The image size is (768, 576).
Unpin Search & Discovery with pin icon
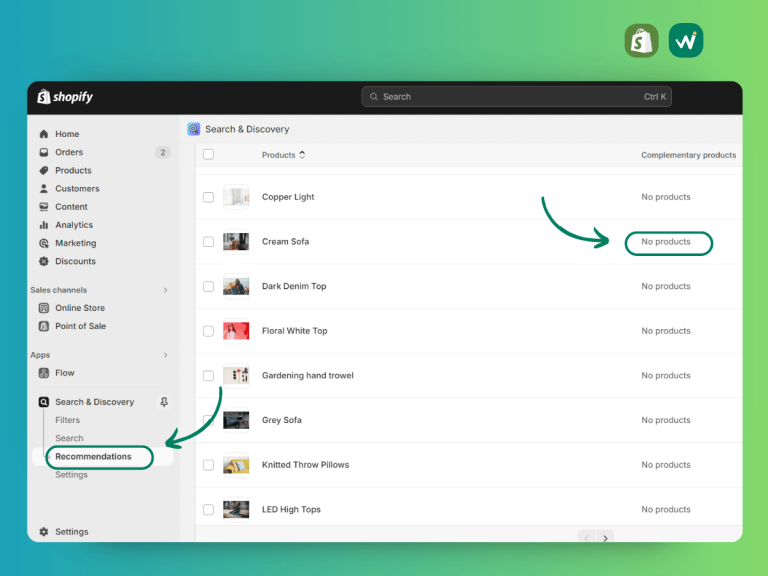click(164, 402)
